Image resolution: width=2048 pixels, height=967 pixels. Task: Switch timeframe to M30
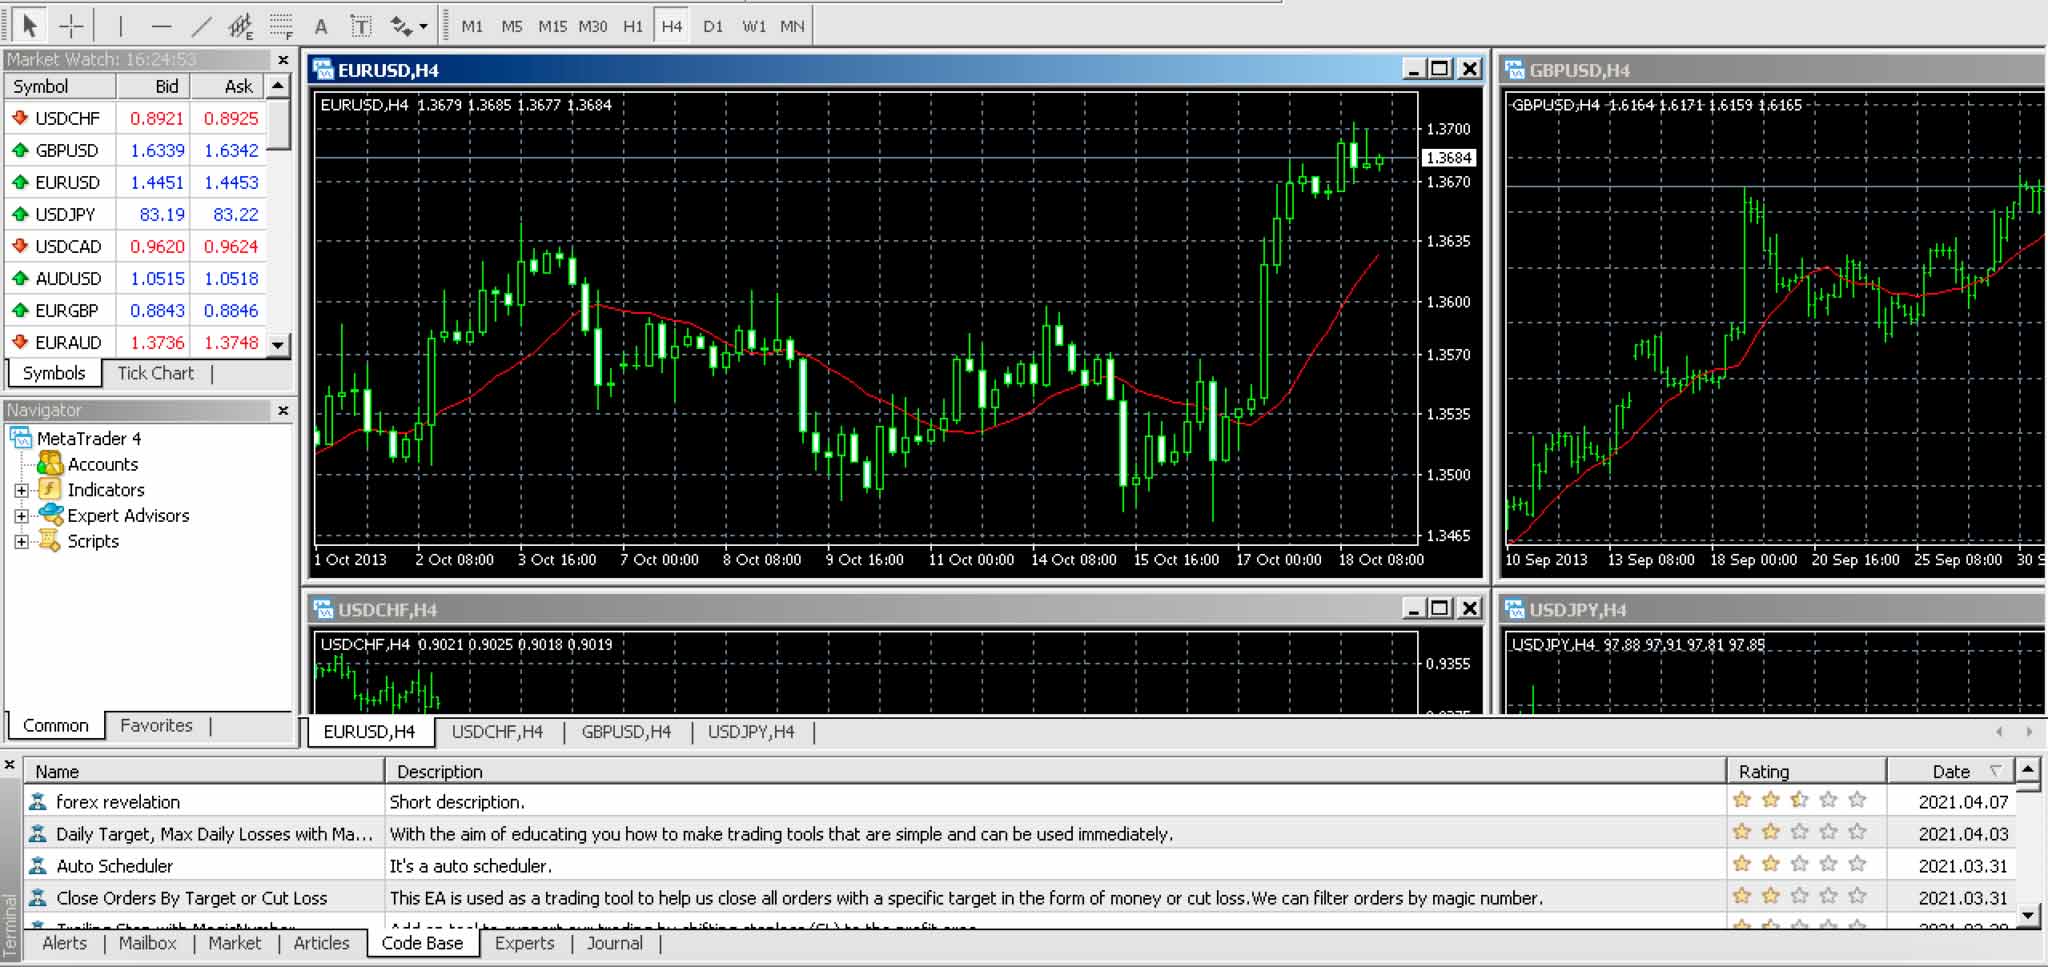coord(593,26)
